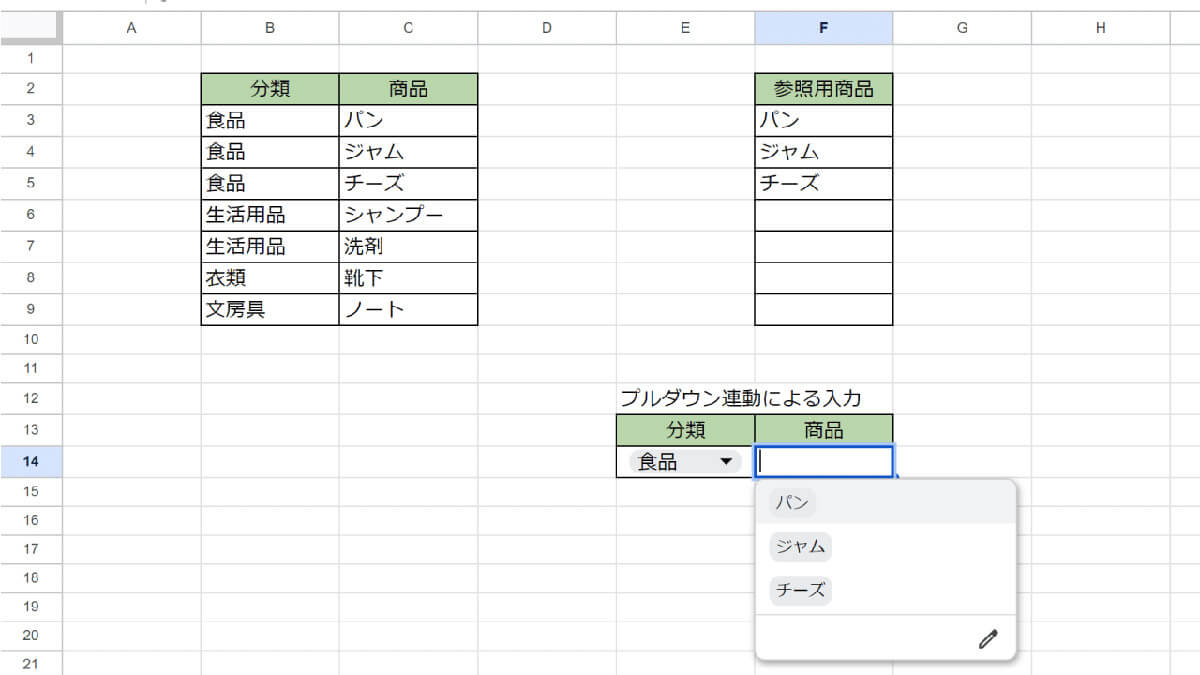Select the 洗剤 cell
Viewport: 1200px width, 675px height.
point(408,246)
